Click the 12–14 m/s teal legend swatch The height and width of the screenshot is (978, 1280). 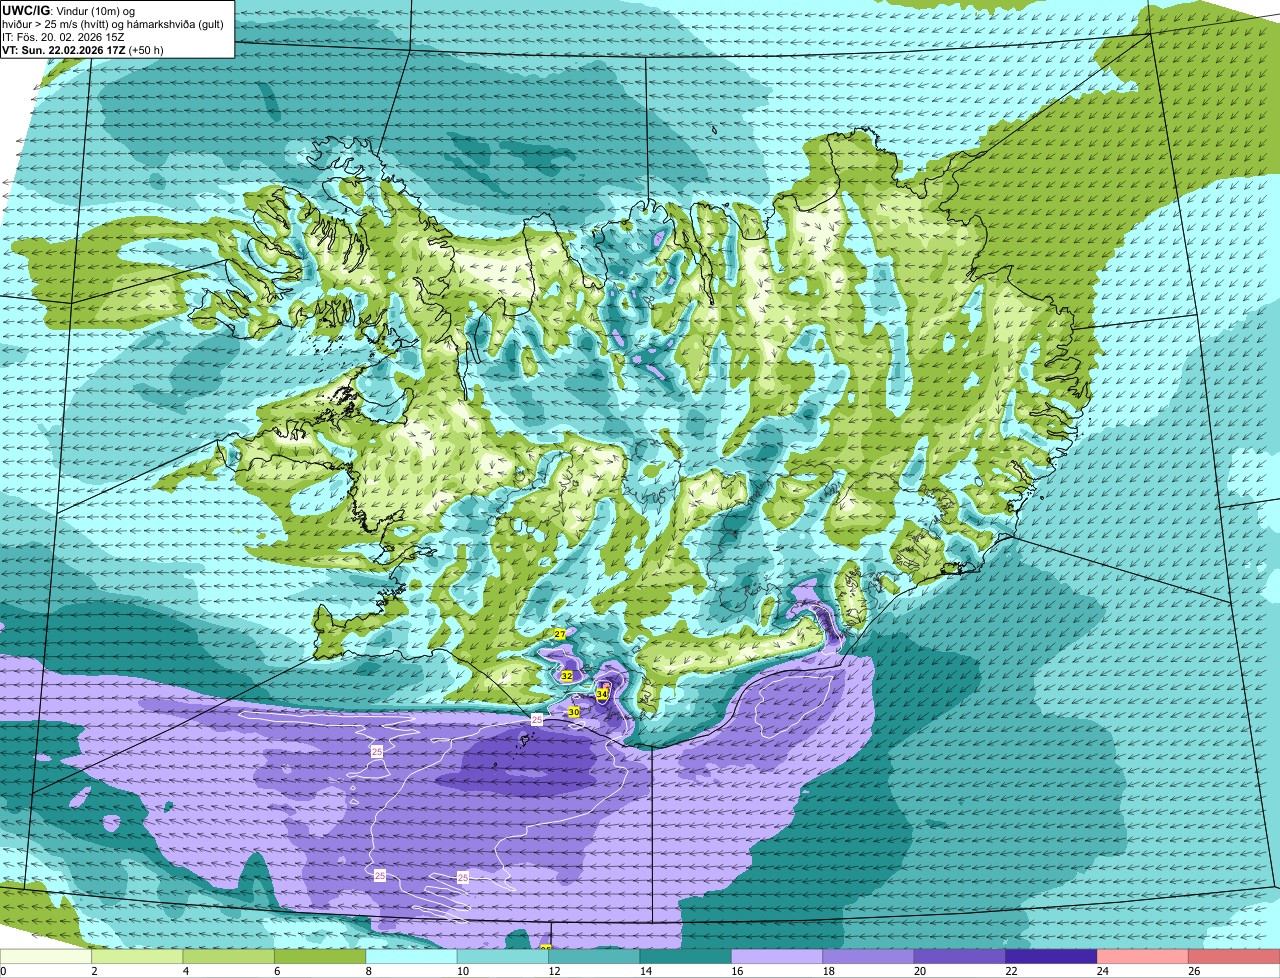tap(594, 957)
